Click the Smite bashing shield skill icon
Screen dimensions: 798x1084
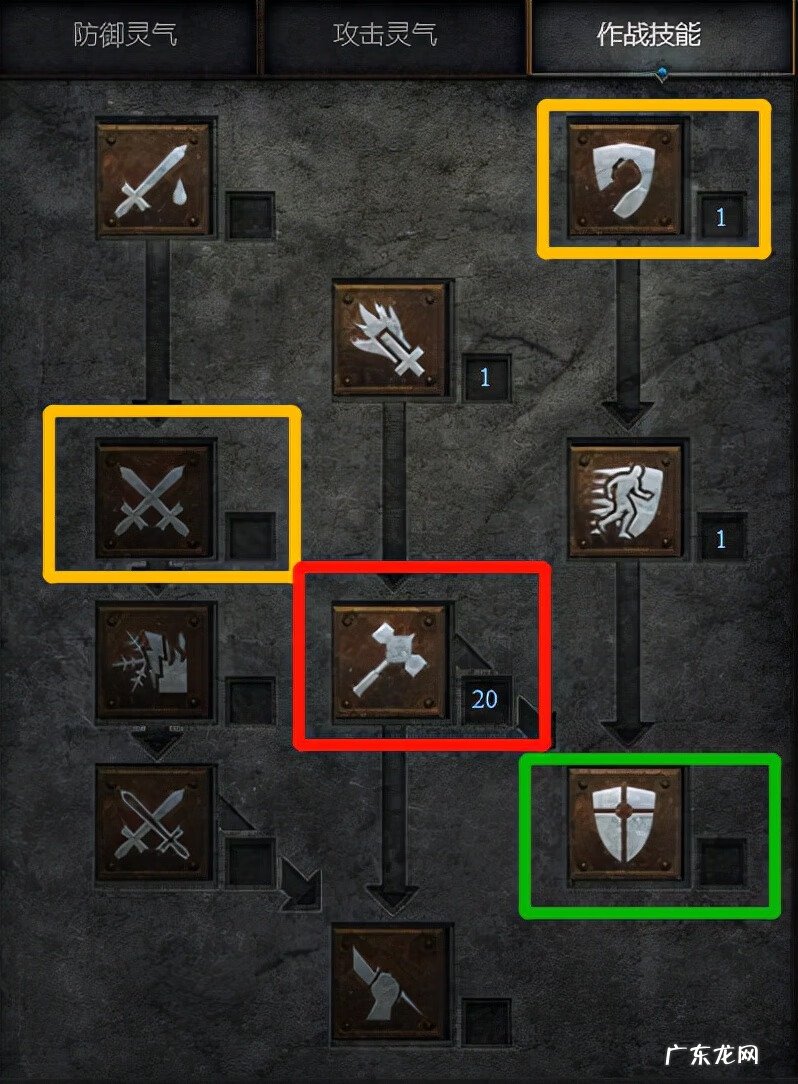point(625,180)
